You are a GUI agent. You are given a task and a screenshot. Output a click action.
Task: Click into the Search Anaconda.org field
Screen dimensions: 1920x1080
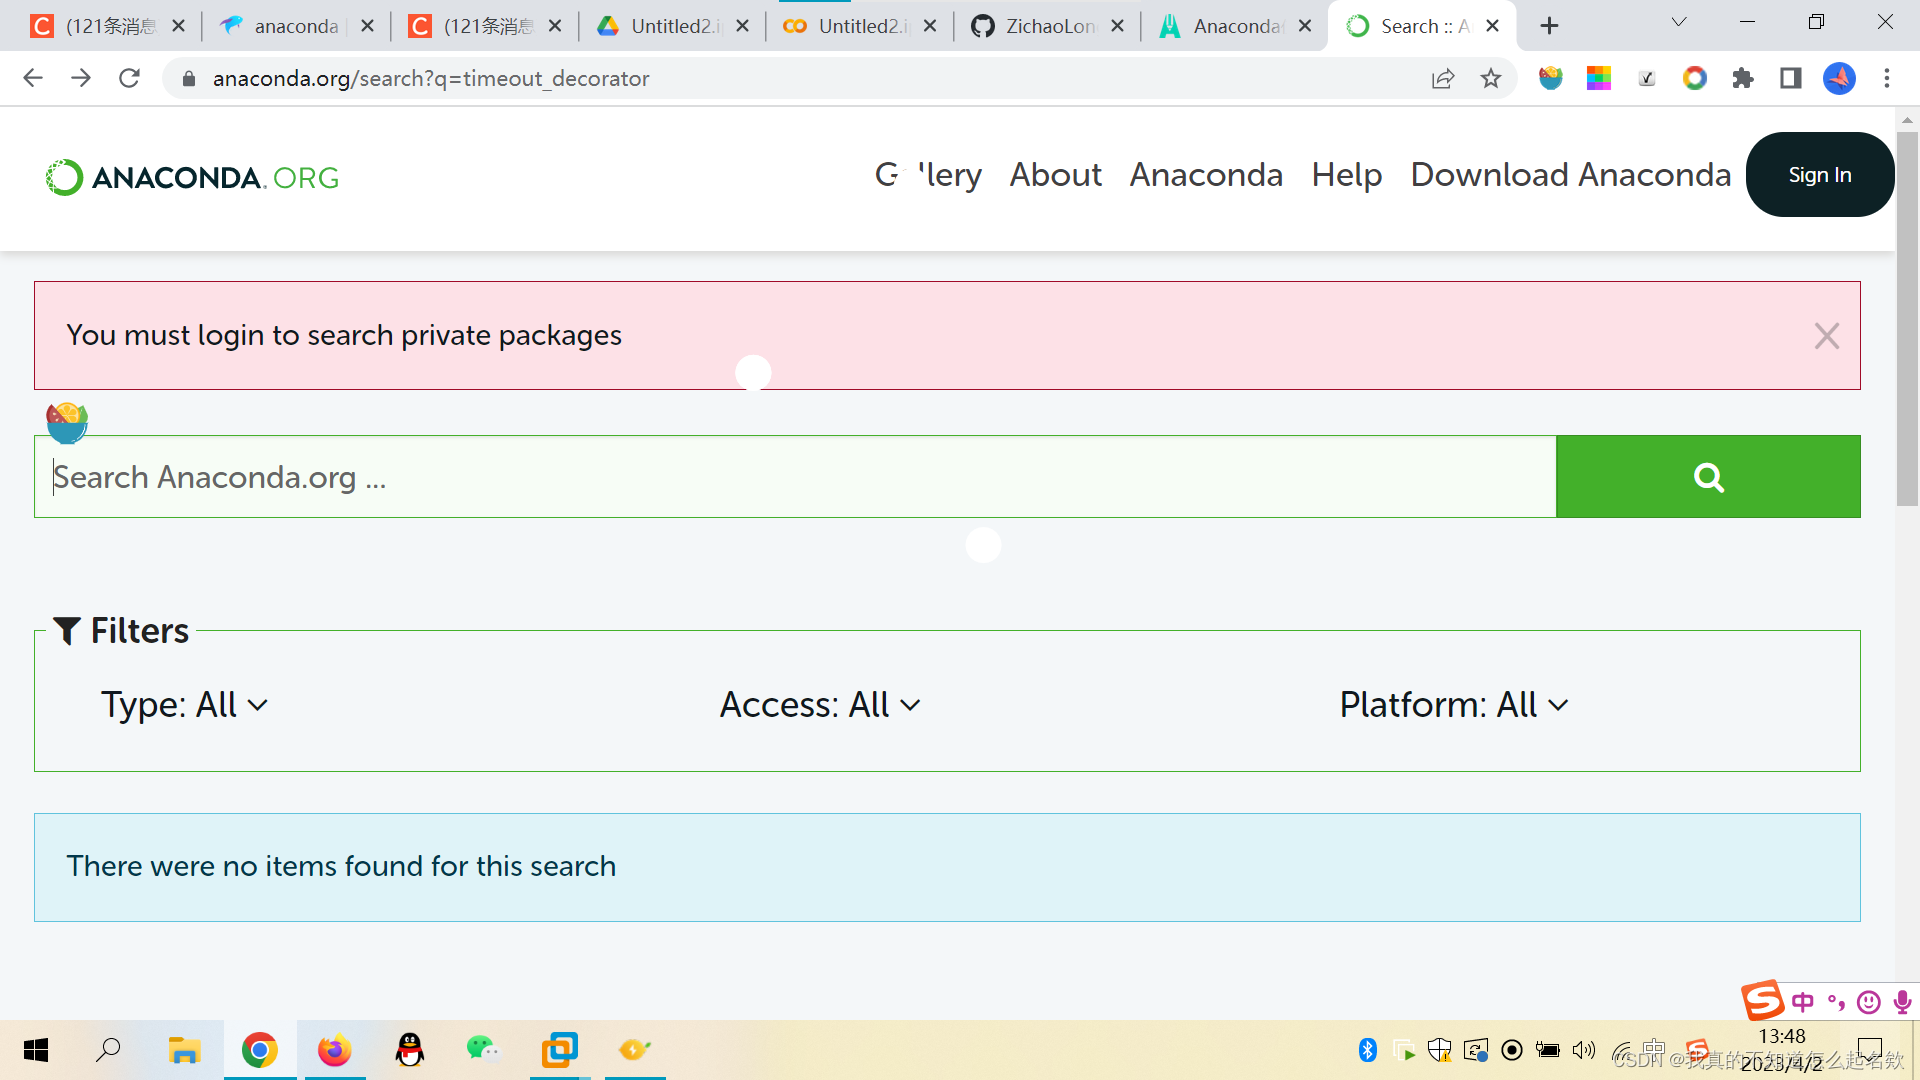(795, 477)
